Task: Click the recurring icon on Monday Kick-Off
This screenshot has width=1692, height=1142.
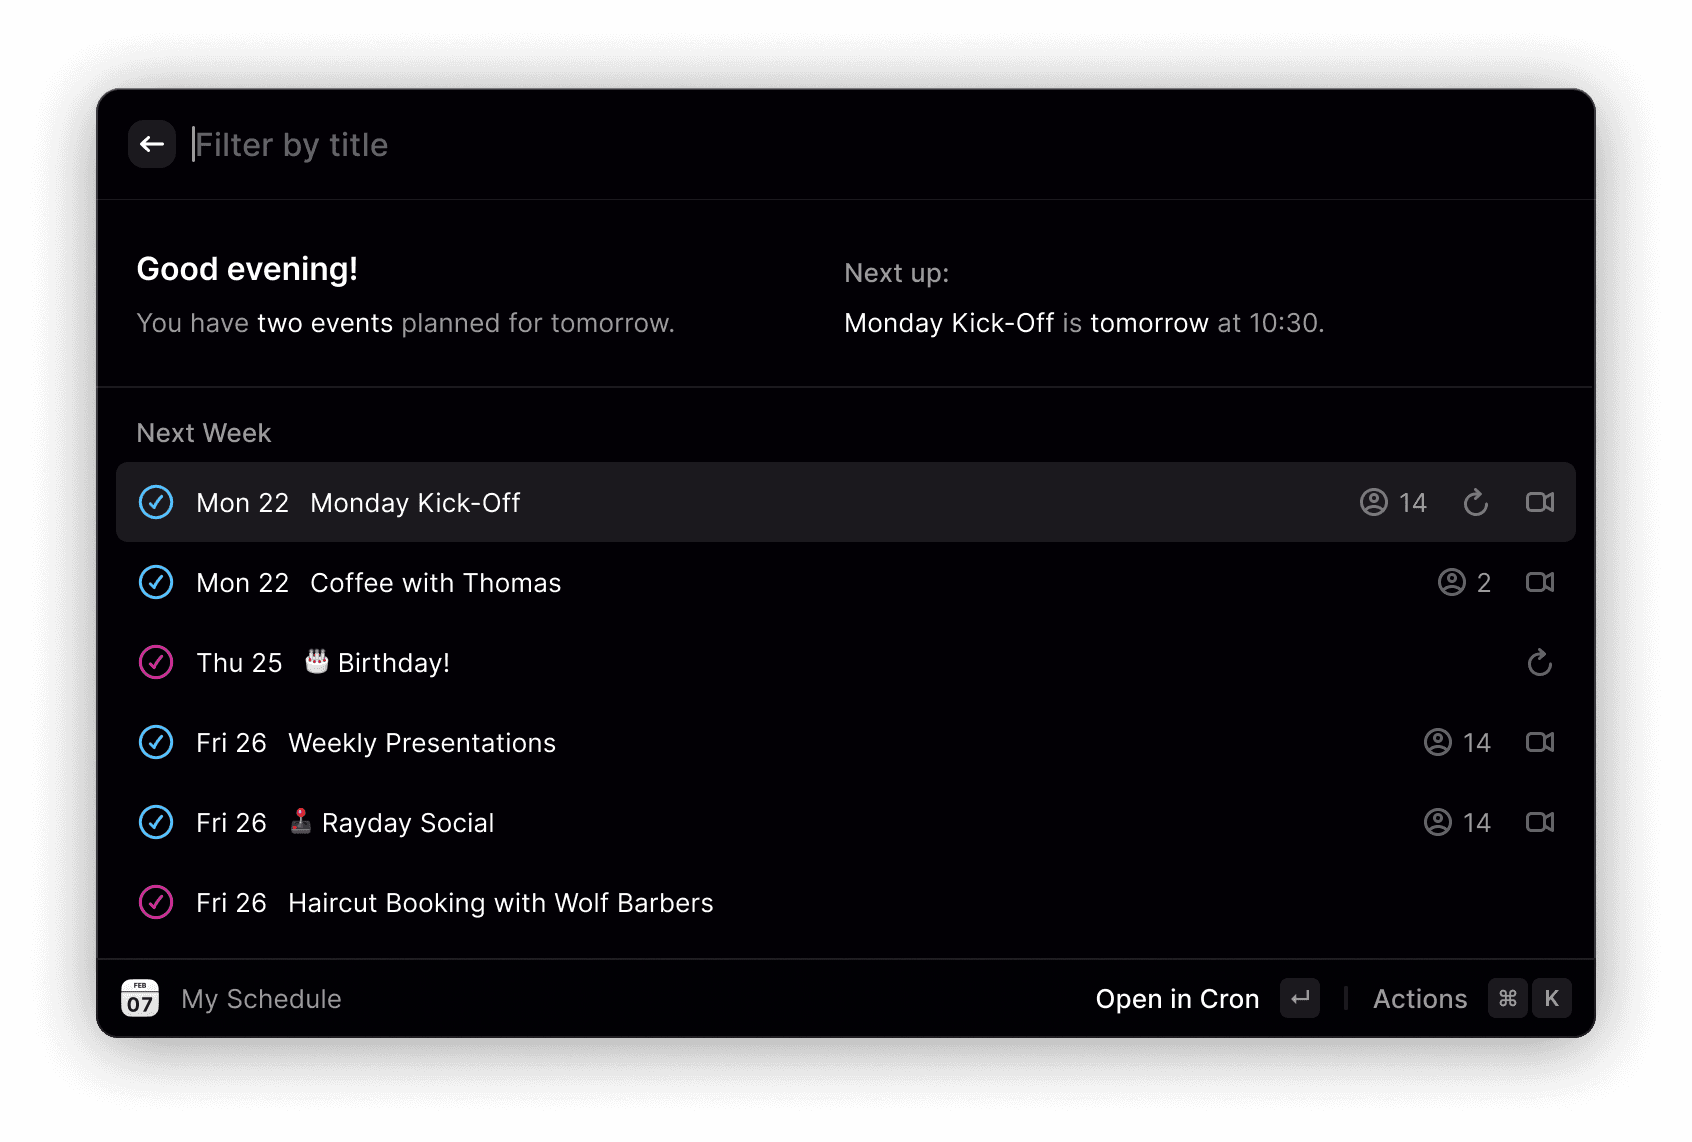Action: pos(1476,502)
